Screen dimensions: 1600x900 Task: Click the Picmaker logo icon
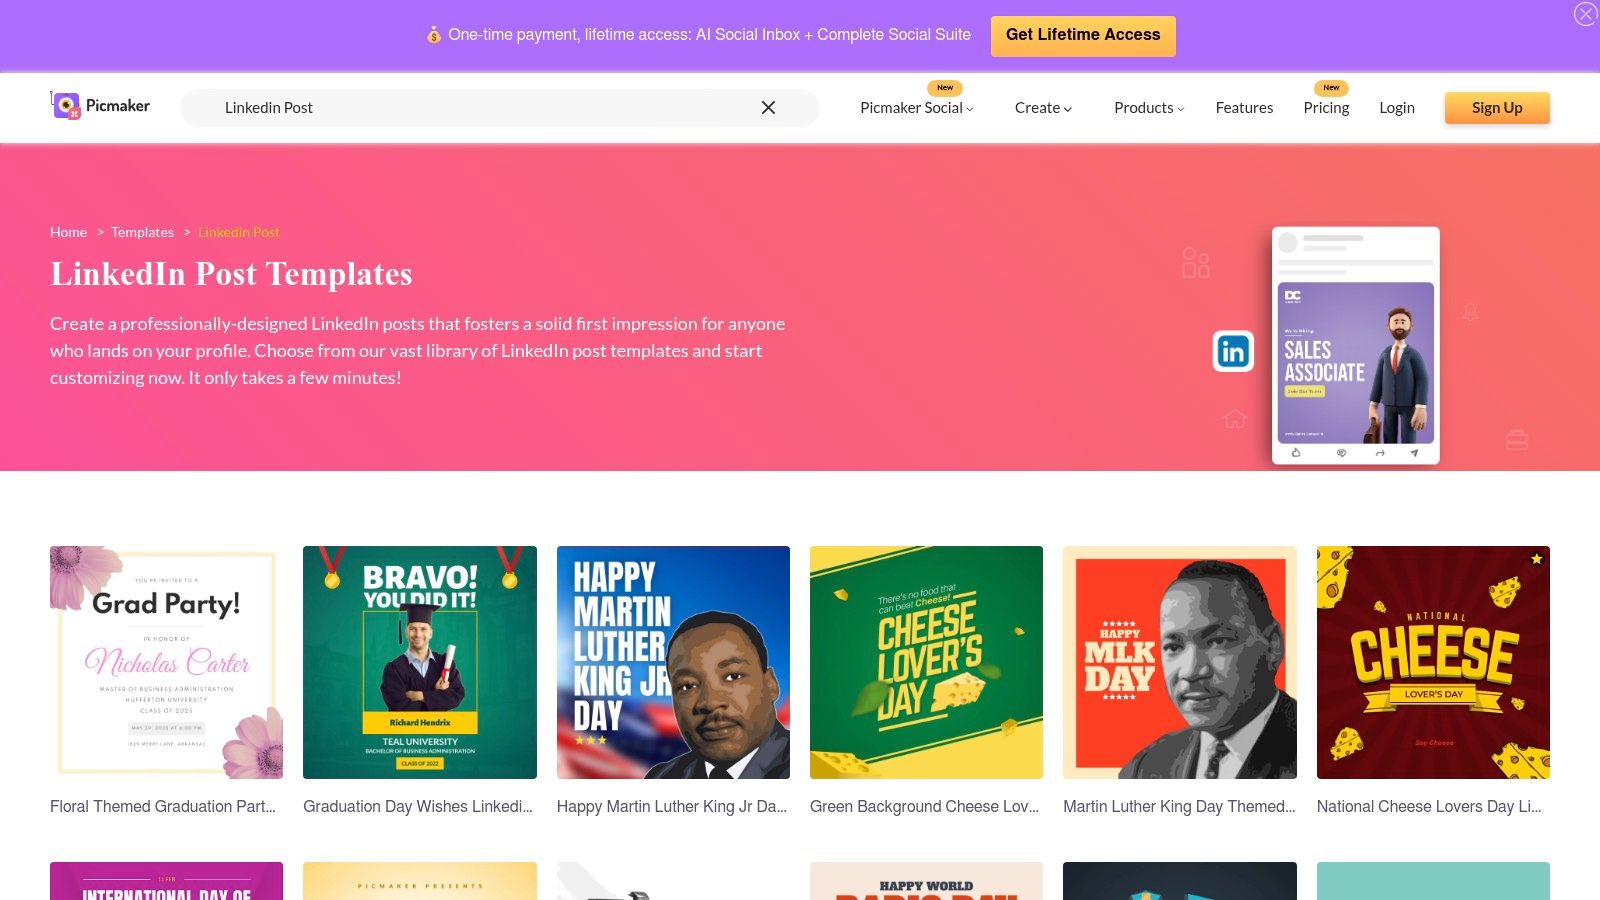67,106
